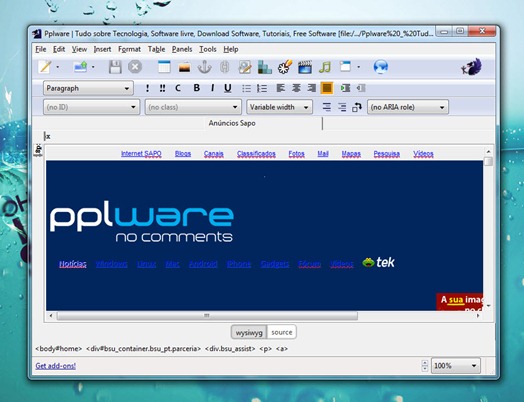Viewport: 524px width, 402px height.
Task: Click the Stop loading X icon
Action: coord(135,67)
